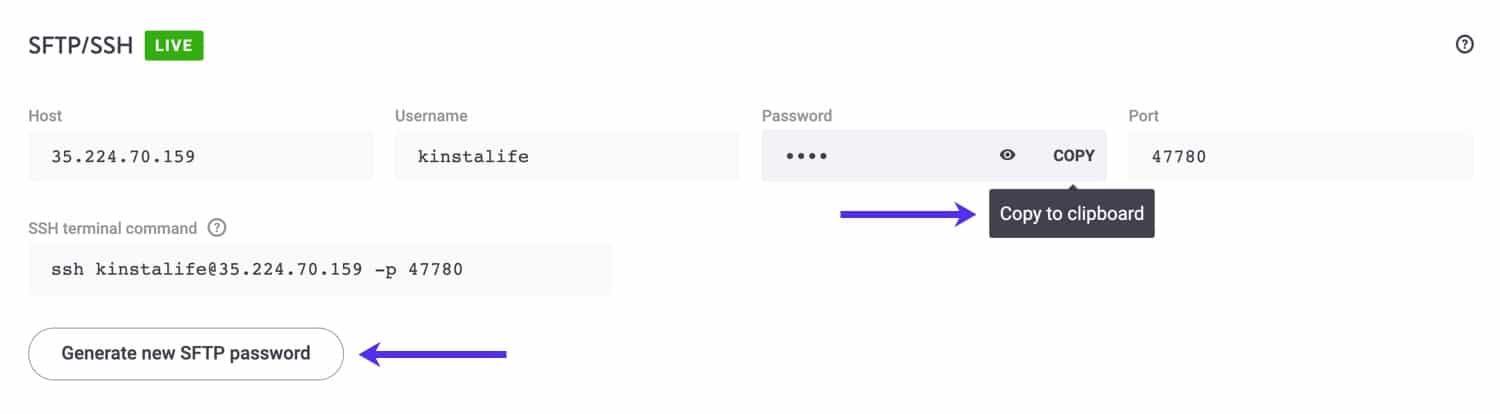The image size is (1500, 414).
Task: Click the green LIVE badge
Action: pyautogui.click(x=174, y=45)
